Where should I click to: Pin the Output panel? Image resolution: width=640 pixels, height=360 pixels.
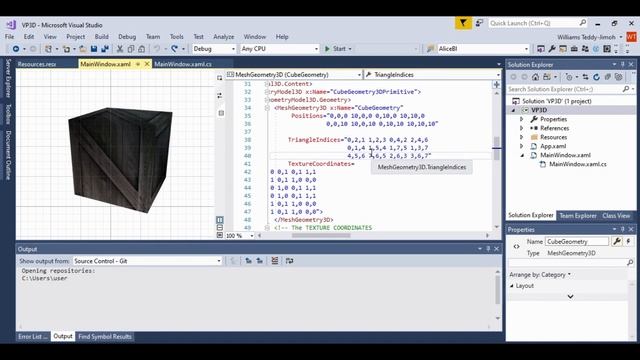[x=488, y=249]
